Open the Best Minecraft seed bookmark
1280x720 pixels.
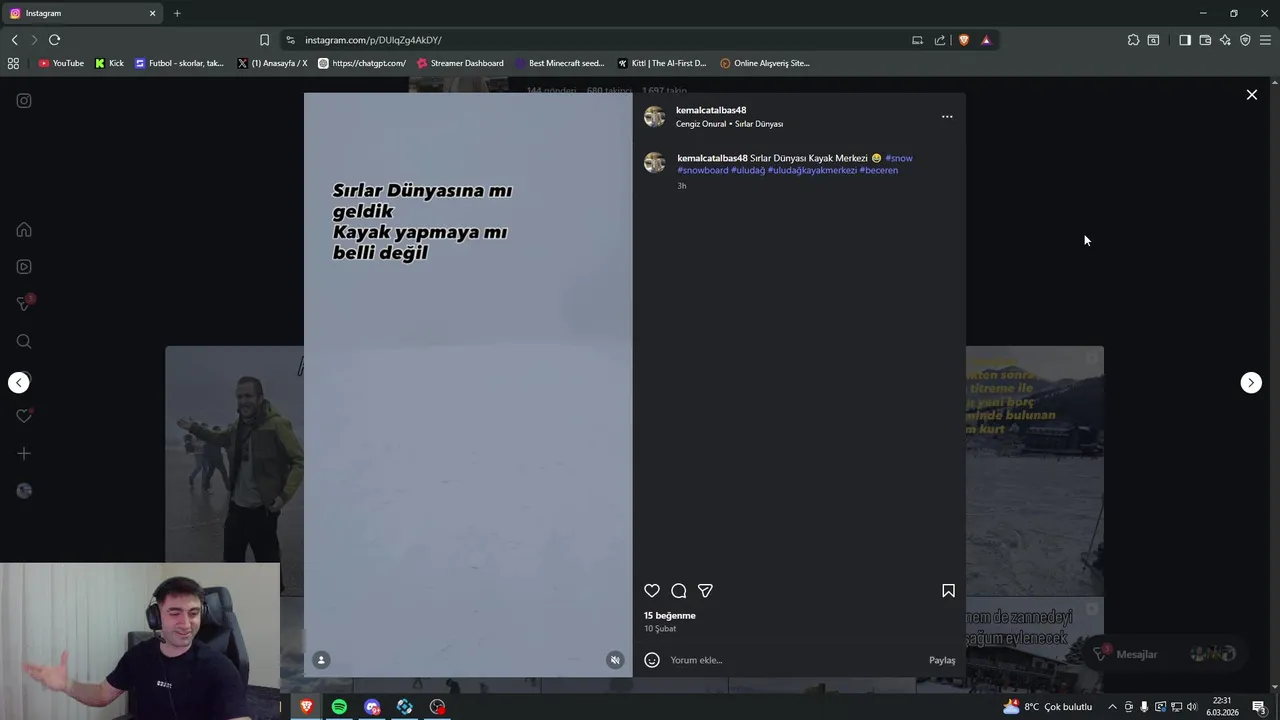560,63
